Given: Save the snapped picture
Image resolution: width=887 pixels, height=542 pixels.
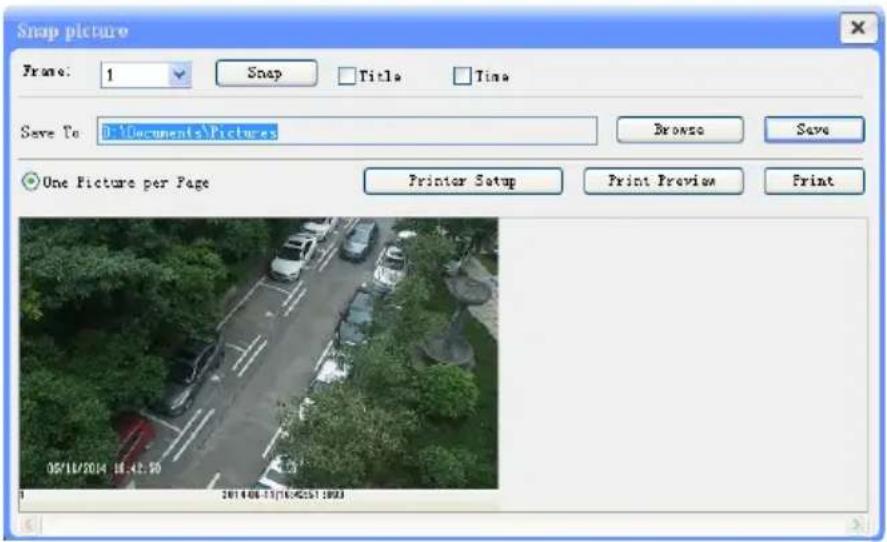Looking at the screenshot, I should (815, 130).
